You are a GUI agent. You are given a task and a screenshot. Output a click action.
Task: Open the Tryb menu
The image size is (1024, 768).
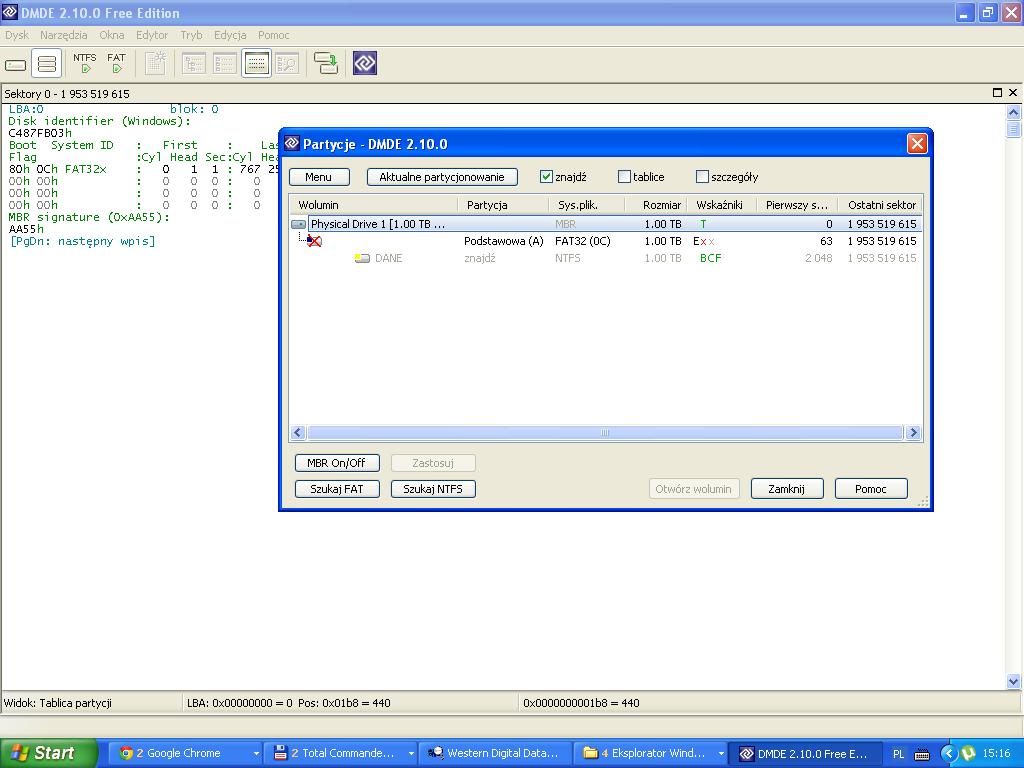[x=191, y=35]
